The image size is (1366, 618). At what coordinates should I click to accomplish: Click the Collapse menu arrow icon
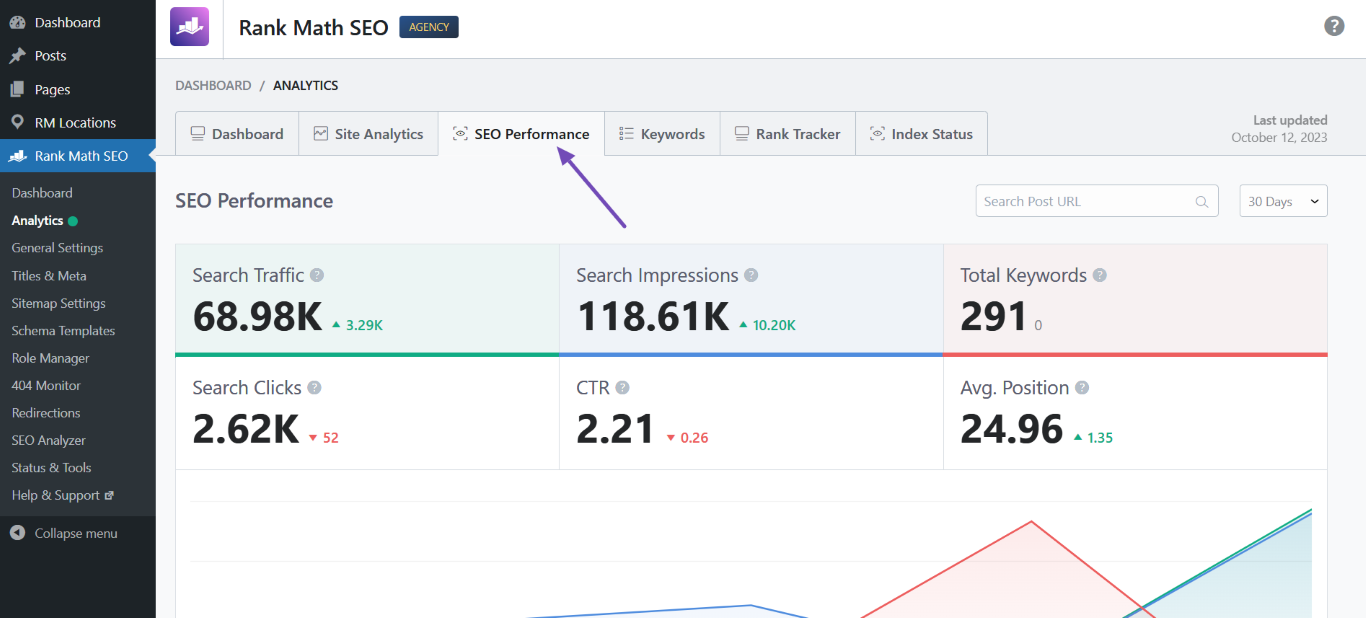click(17, 533)
